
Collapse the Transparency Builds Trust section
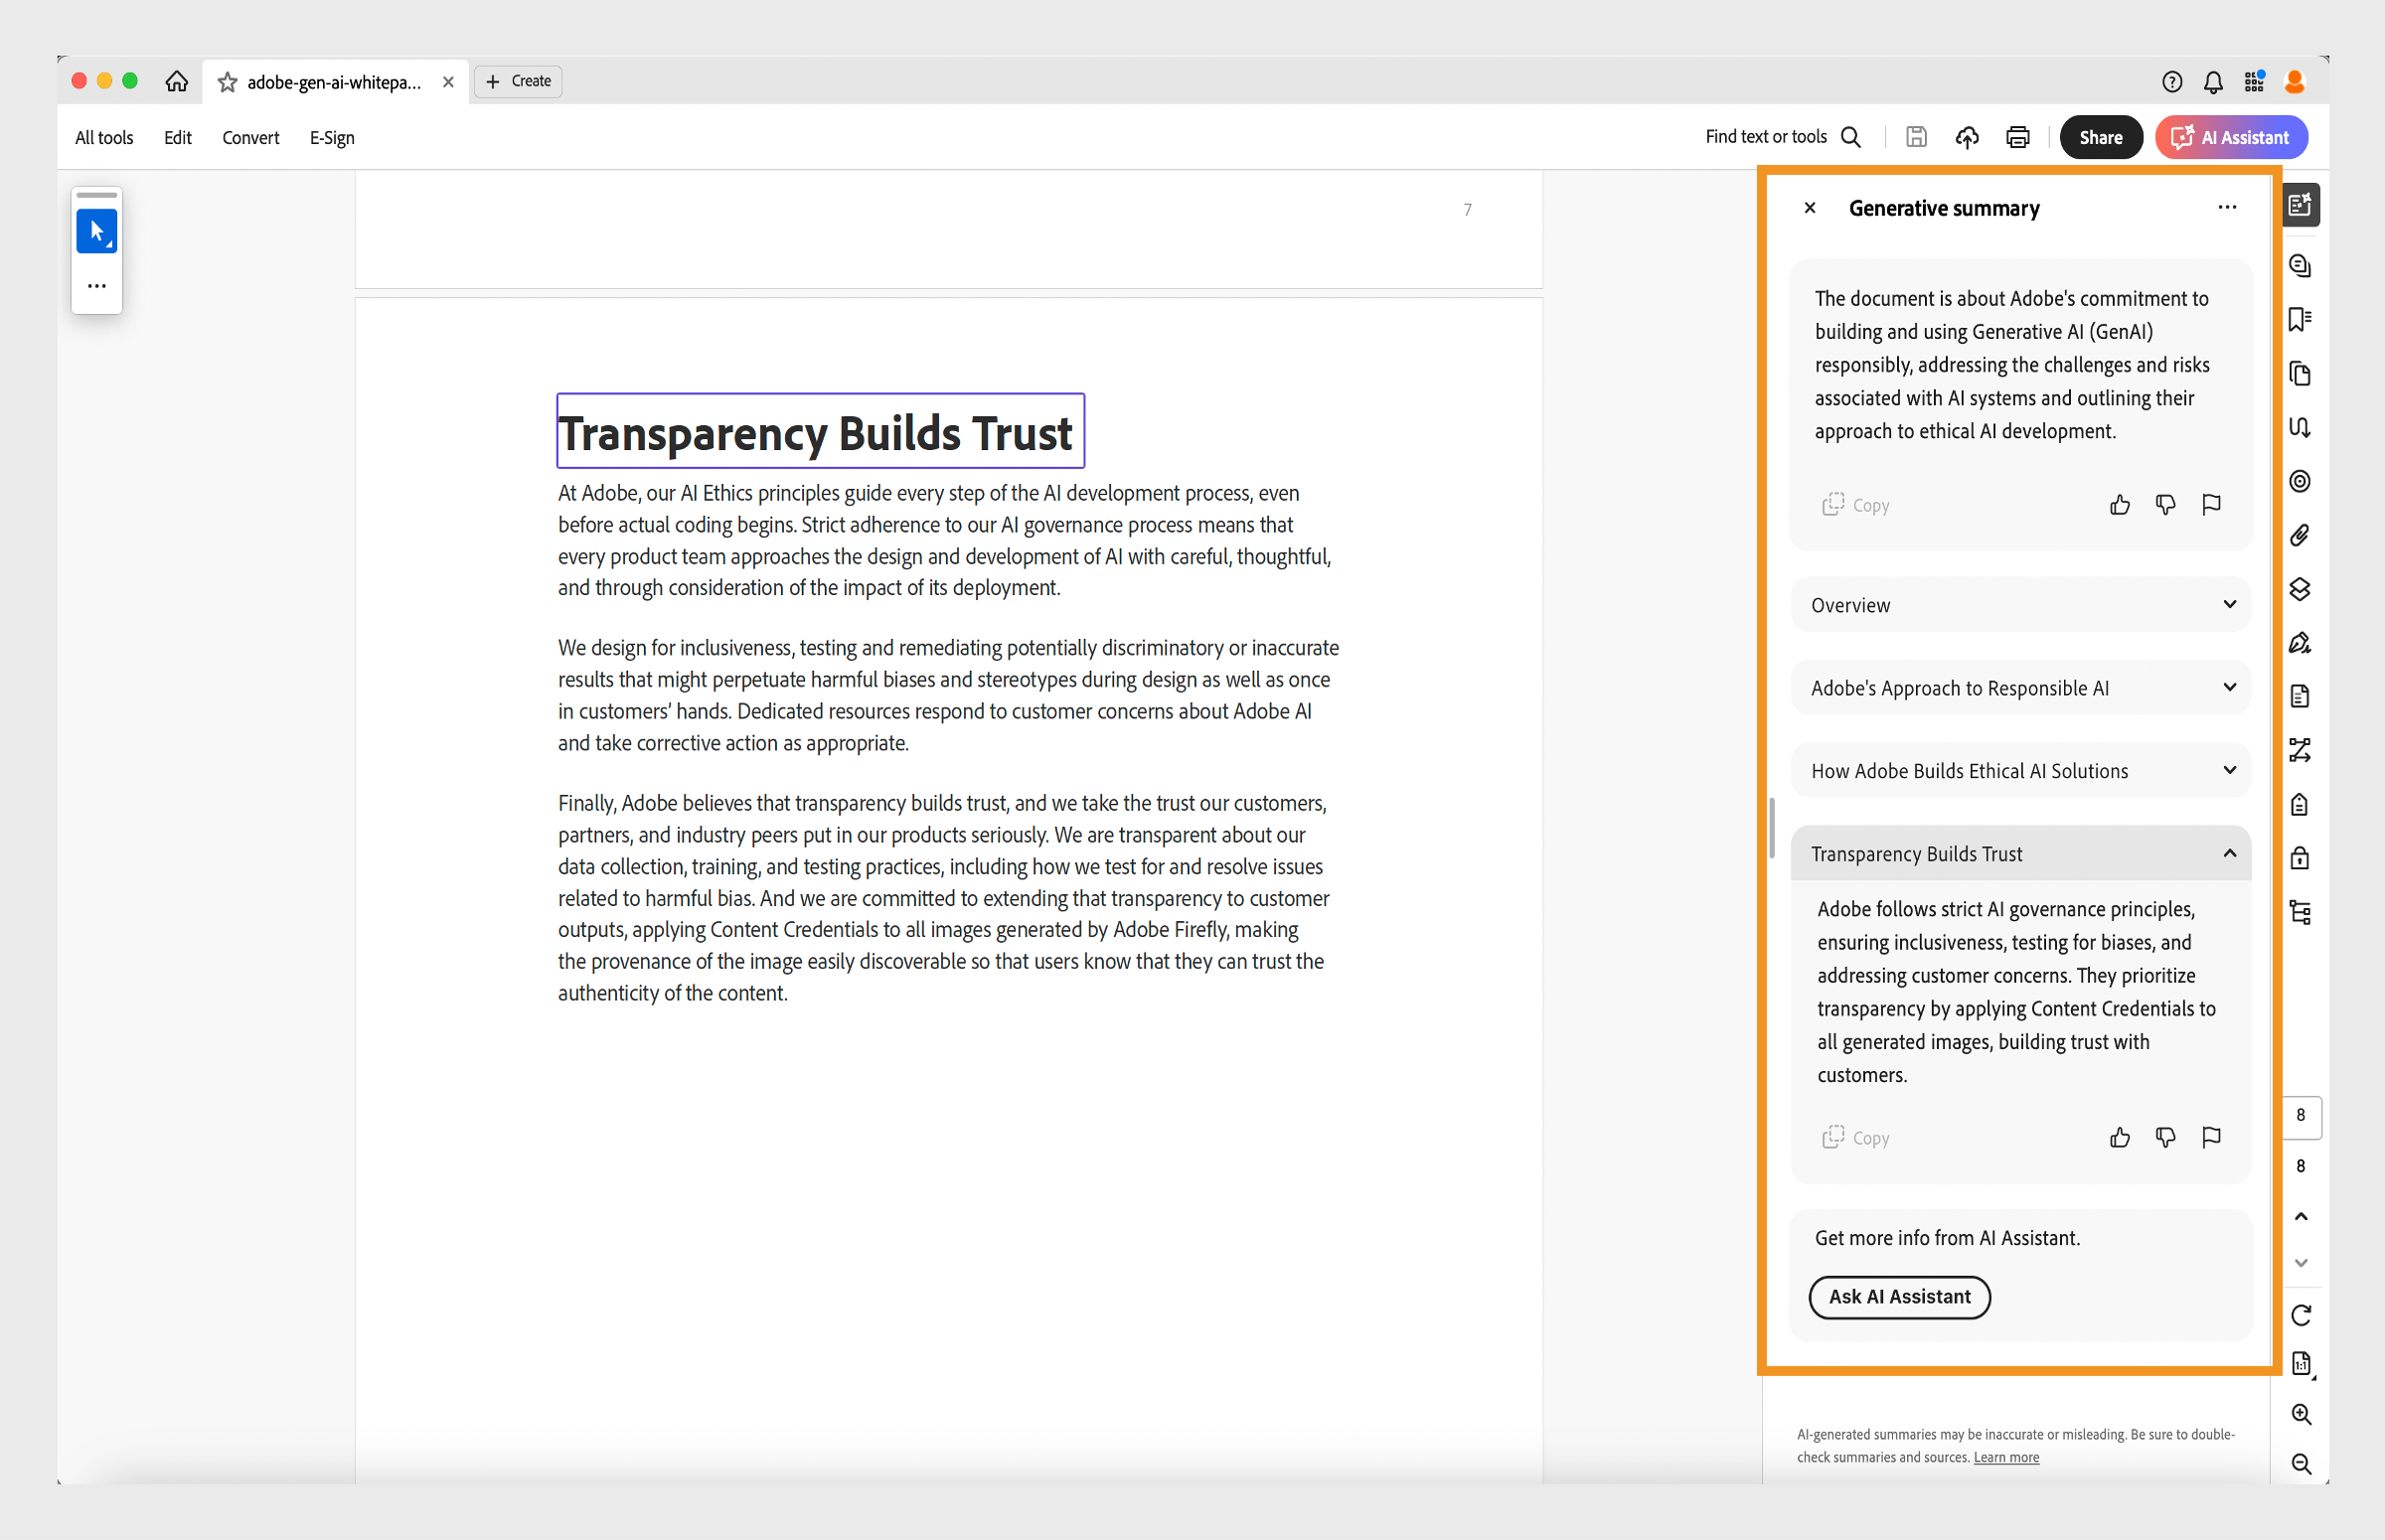2228,853
